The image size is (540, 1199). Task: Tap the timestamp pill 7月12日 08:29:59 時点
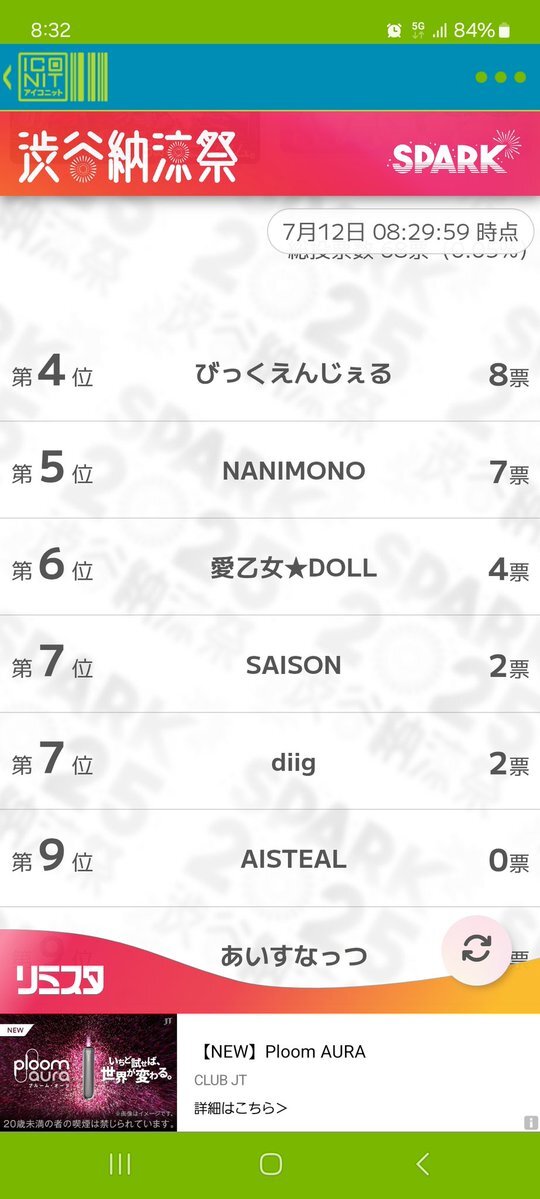pos(401,231)
